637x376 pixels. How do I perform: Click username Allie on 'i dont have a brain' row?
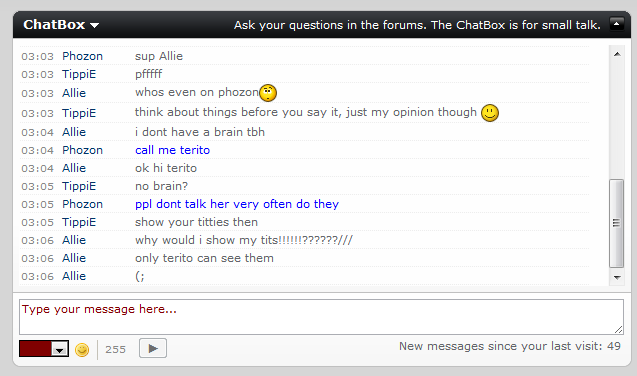pos(74,132)
